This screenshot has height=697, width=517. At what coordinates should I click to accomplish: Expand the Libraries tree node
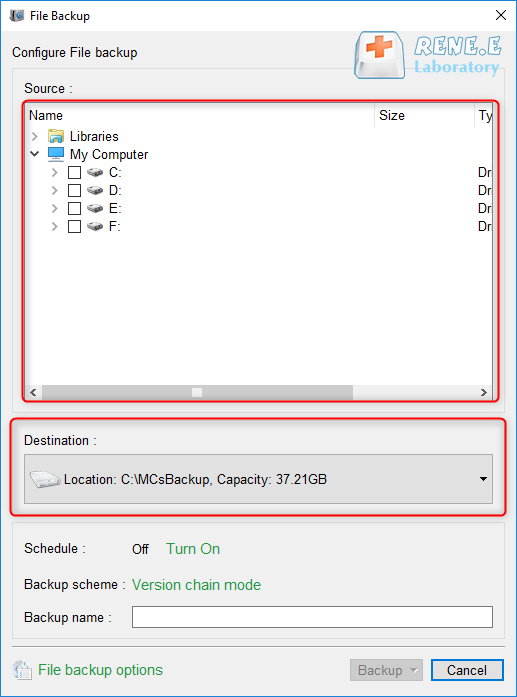pyautogui.click(x=35, y=136)
